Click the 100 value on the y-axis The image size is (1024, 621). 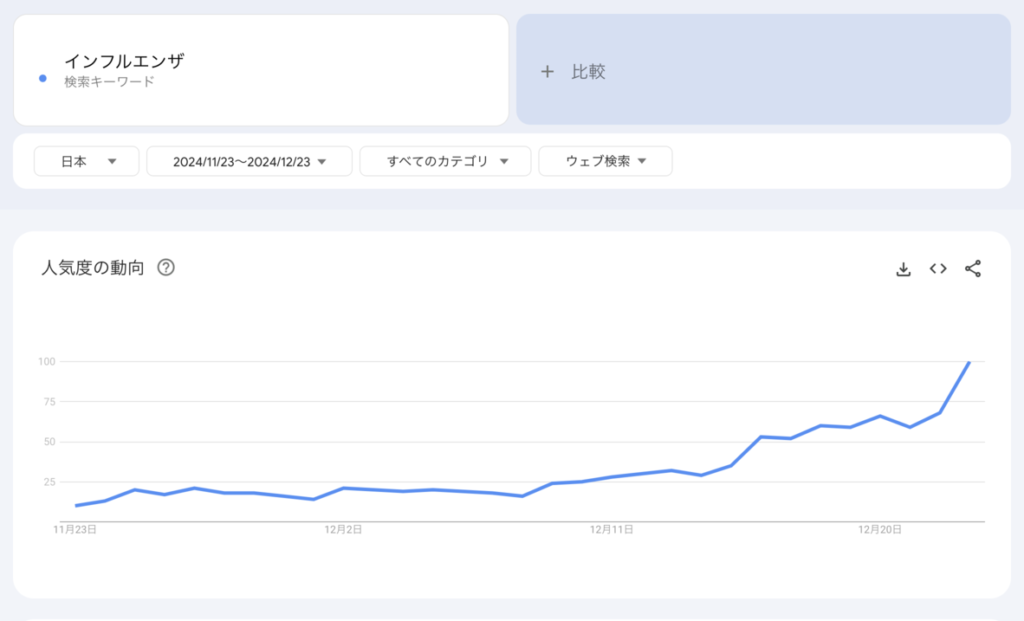[45, 361]
